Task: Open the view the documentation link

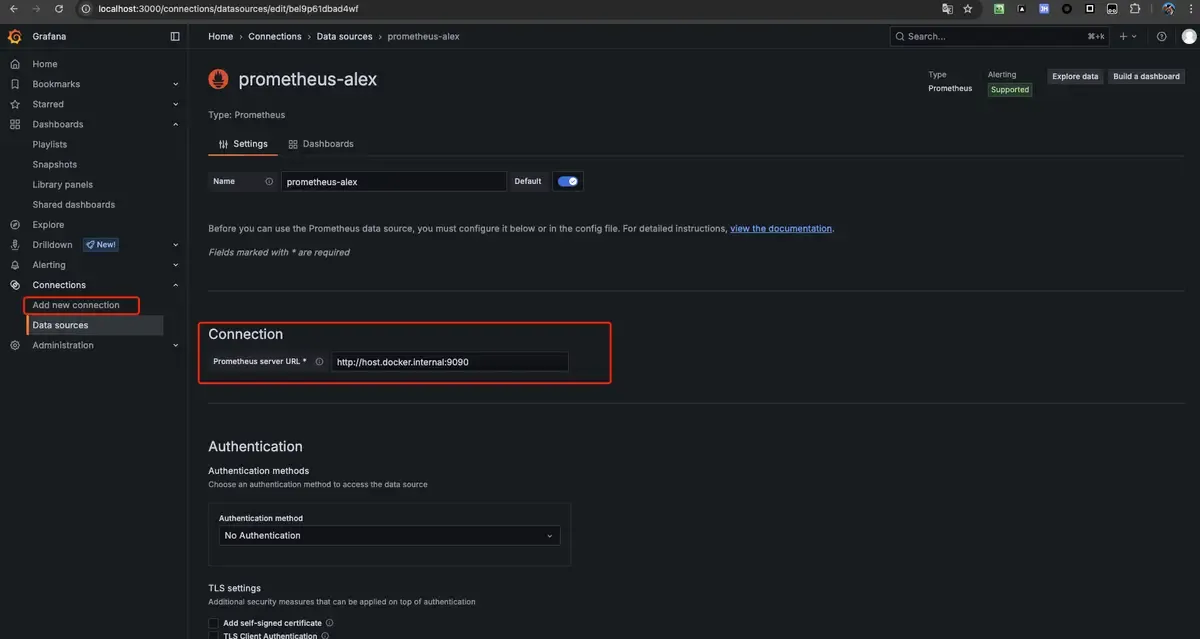Action: point(781,229)
